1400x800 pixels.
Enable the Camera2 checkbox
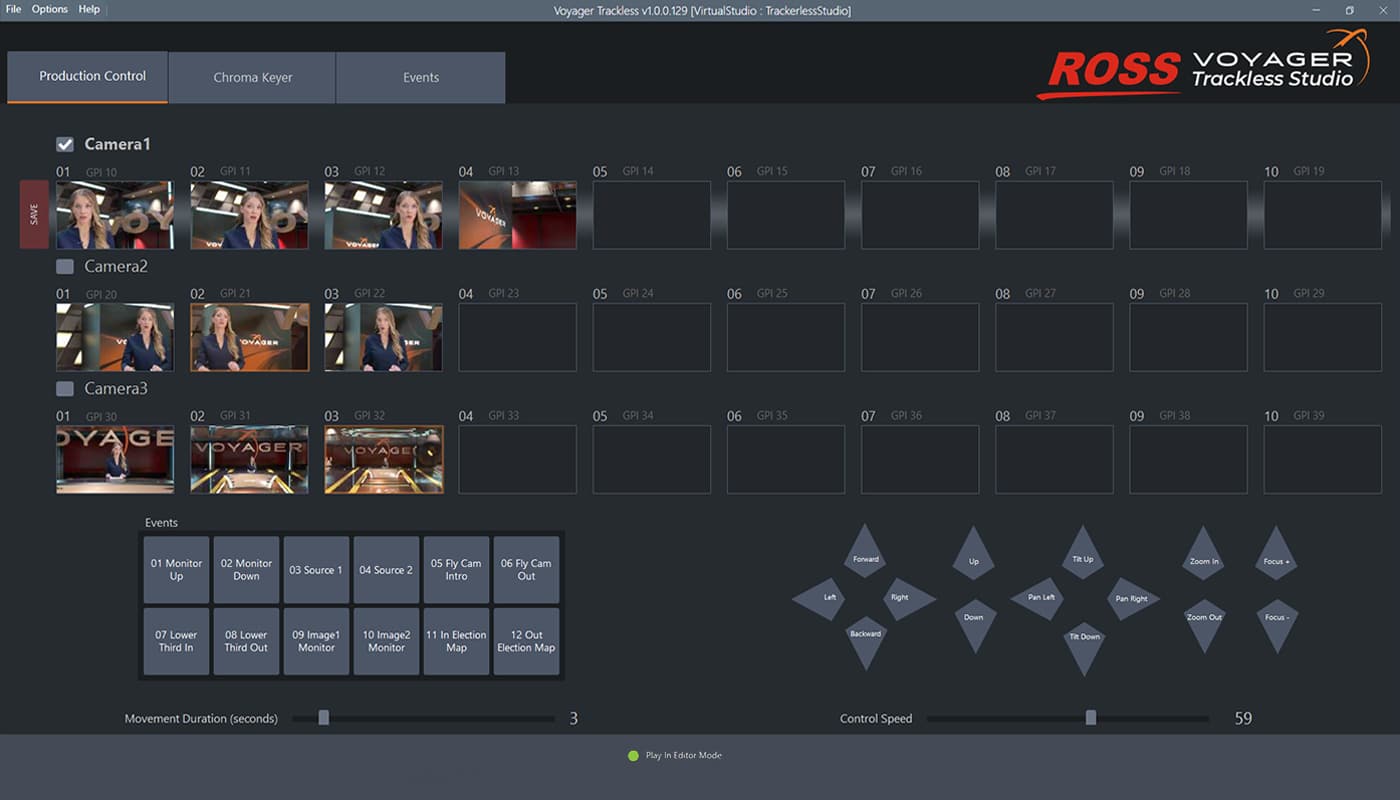(x=65, y=266)
